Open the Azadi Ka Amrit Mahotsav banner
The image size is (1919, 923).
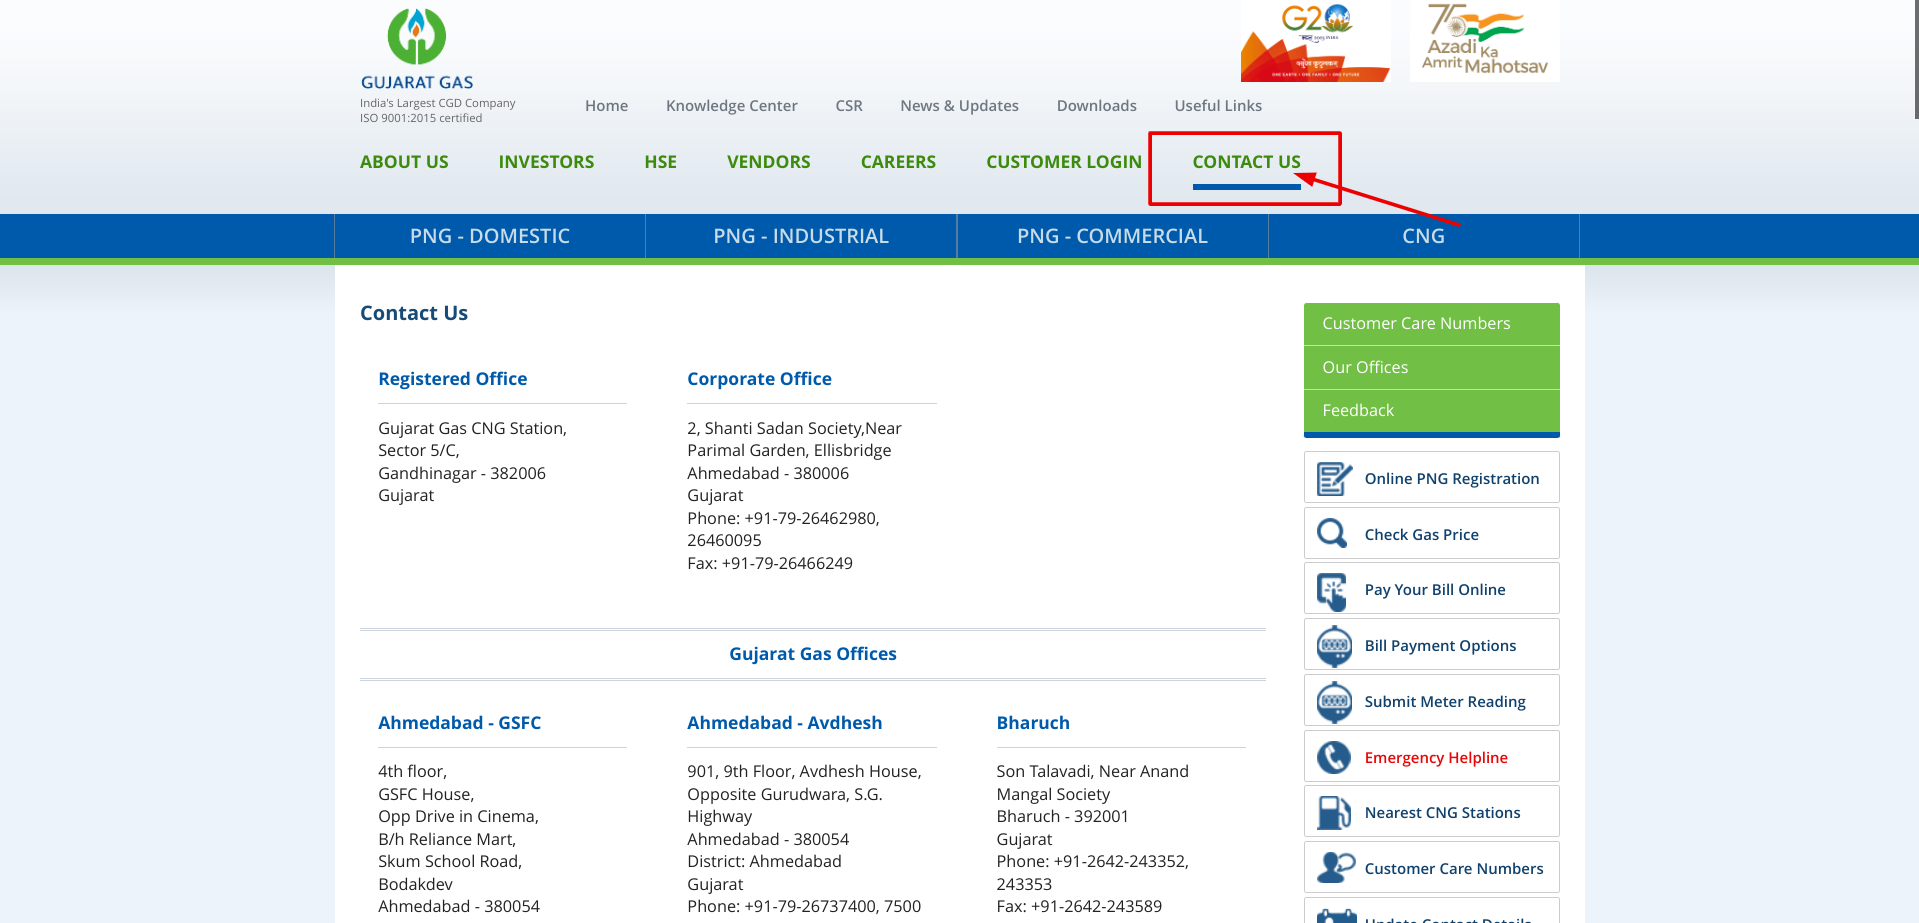pos(1484,42)
